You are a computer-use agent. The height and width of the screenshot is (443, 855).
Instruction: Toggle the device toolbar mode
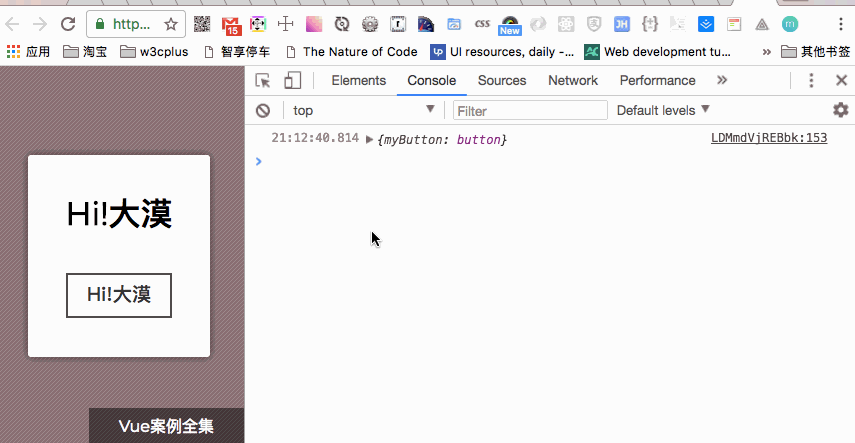coord(293,81)
